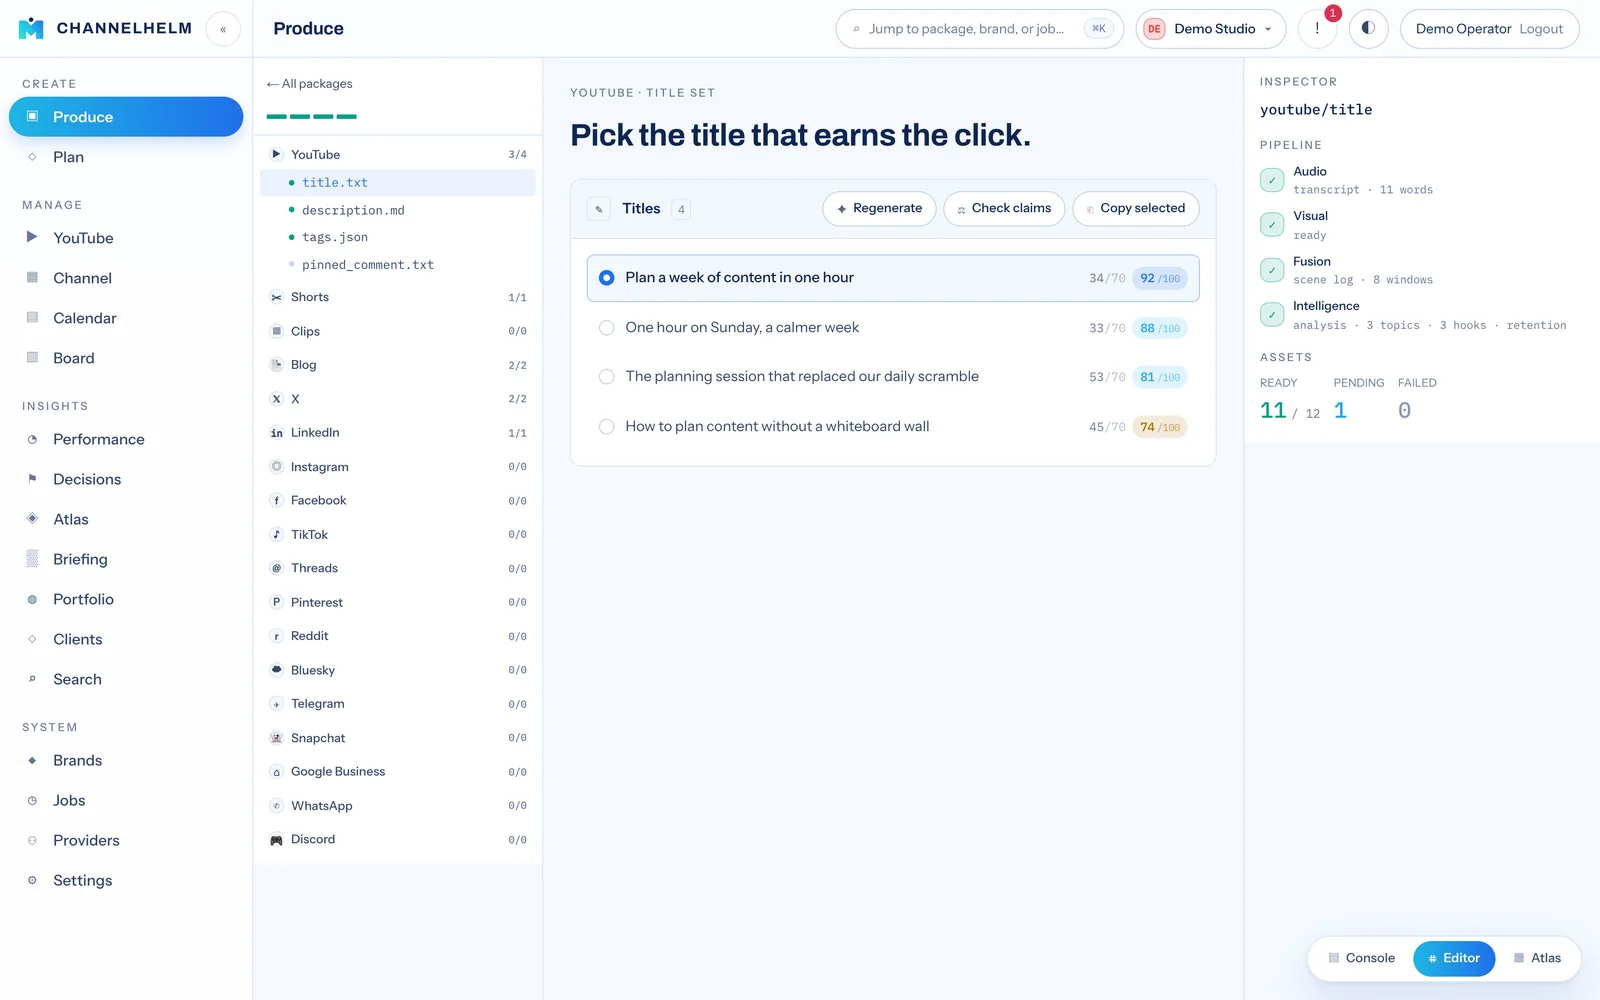1600x1000 pixels.
Task: Select title 'One hour on Sunday, a calmer week'
Action: click(893, 328)
